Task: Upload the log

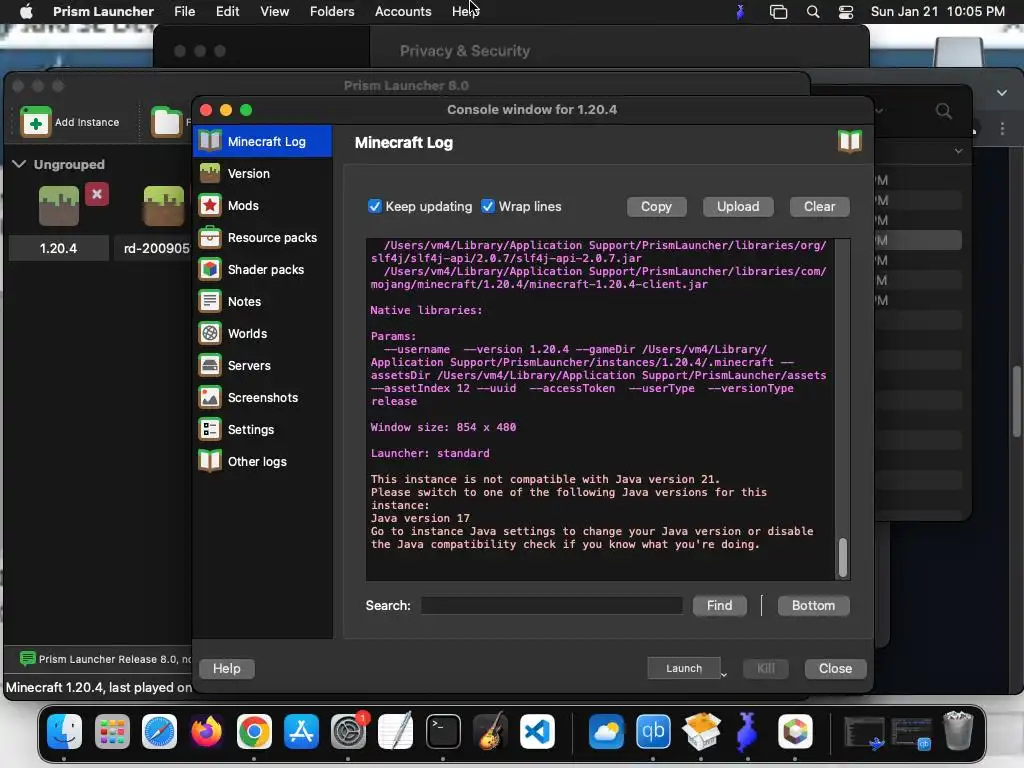Action: tap(738, 206)
